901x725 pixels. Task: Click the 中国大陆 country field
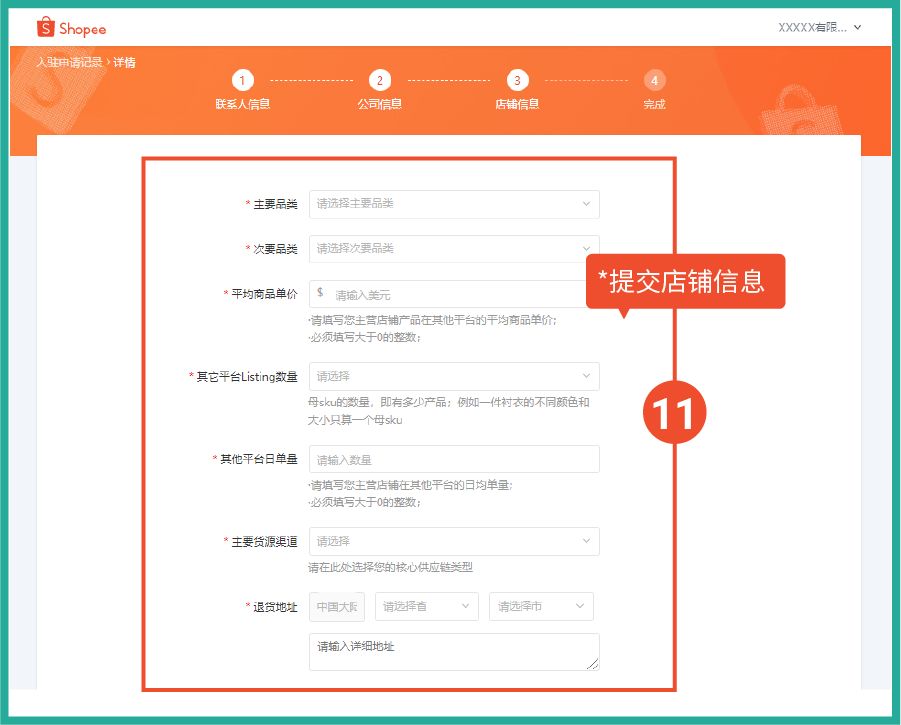click(337, 607)
